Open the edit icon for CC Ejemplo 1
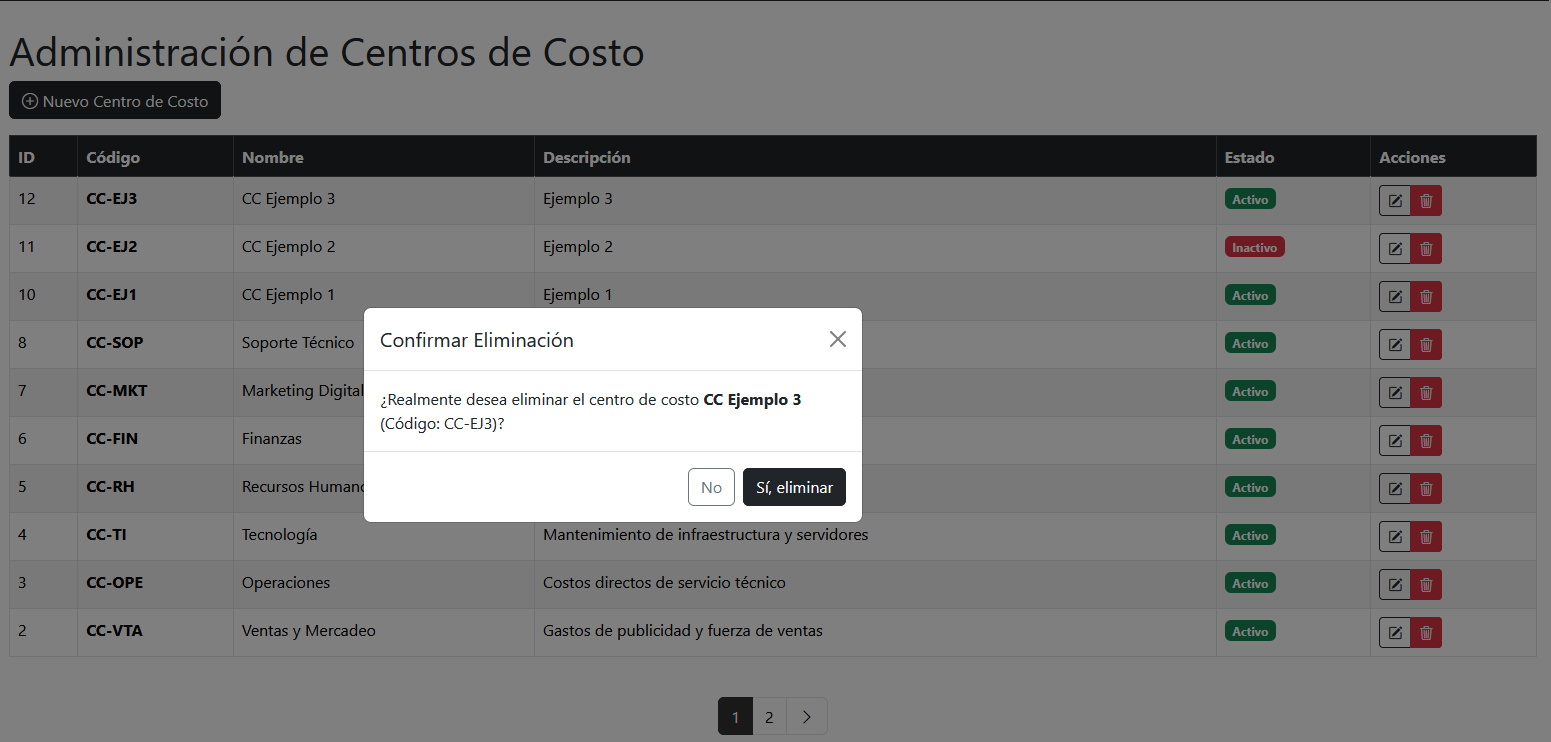 (x=1394, y=295)
